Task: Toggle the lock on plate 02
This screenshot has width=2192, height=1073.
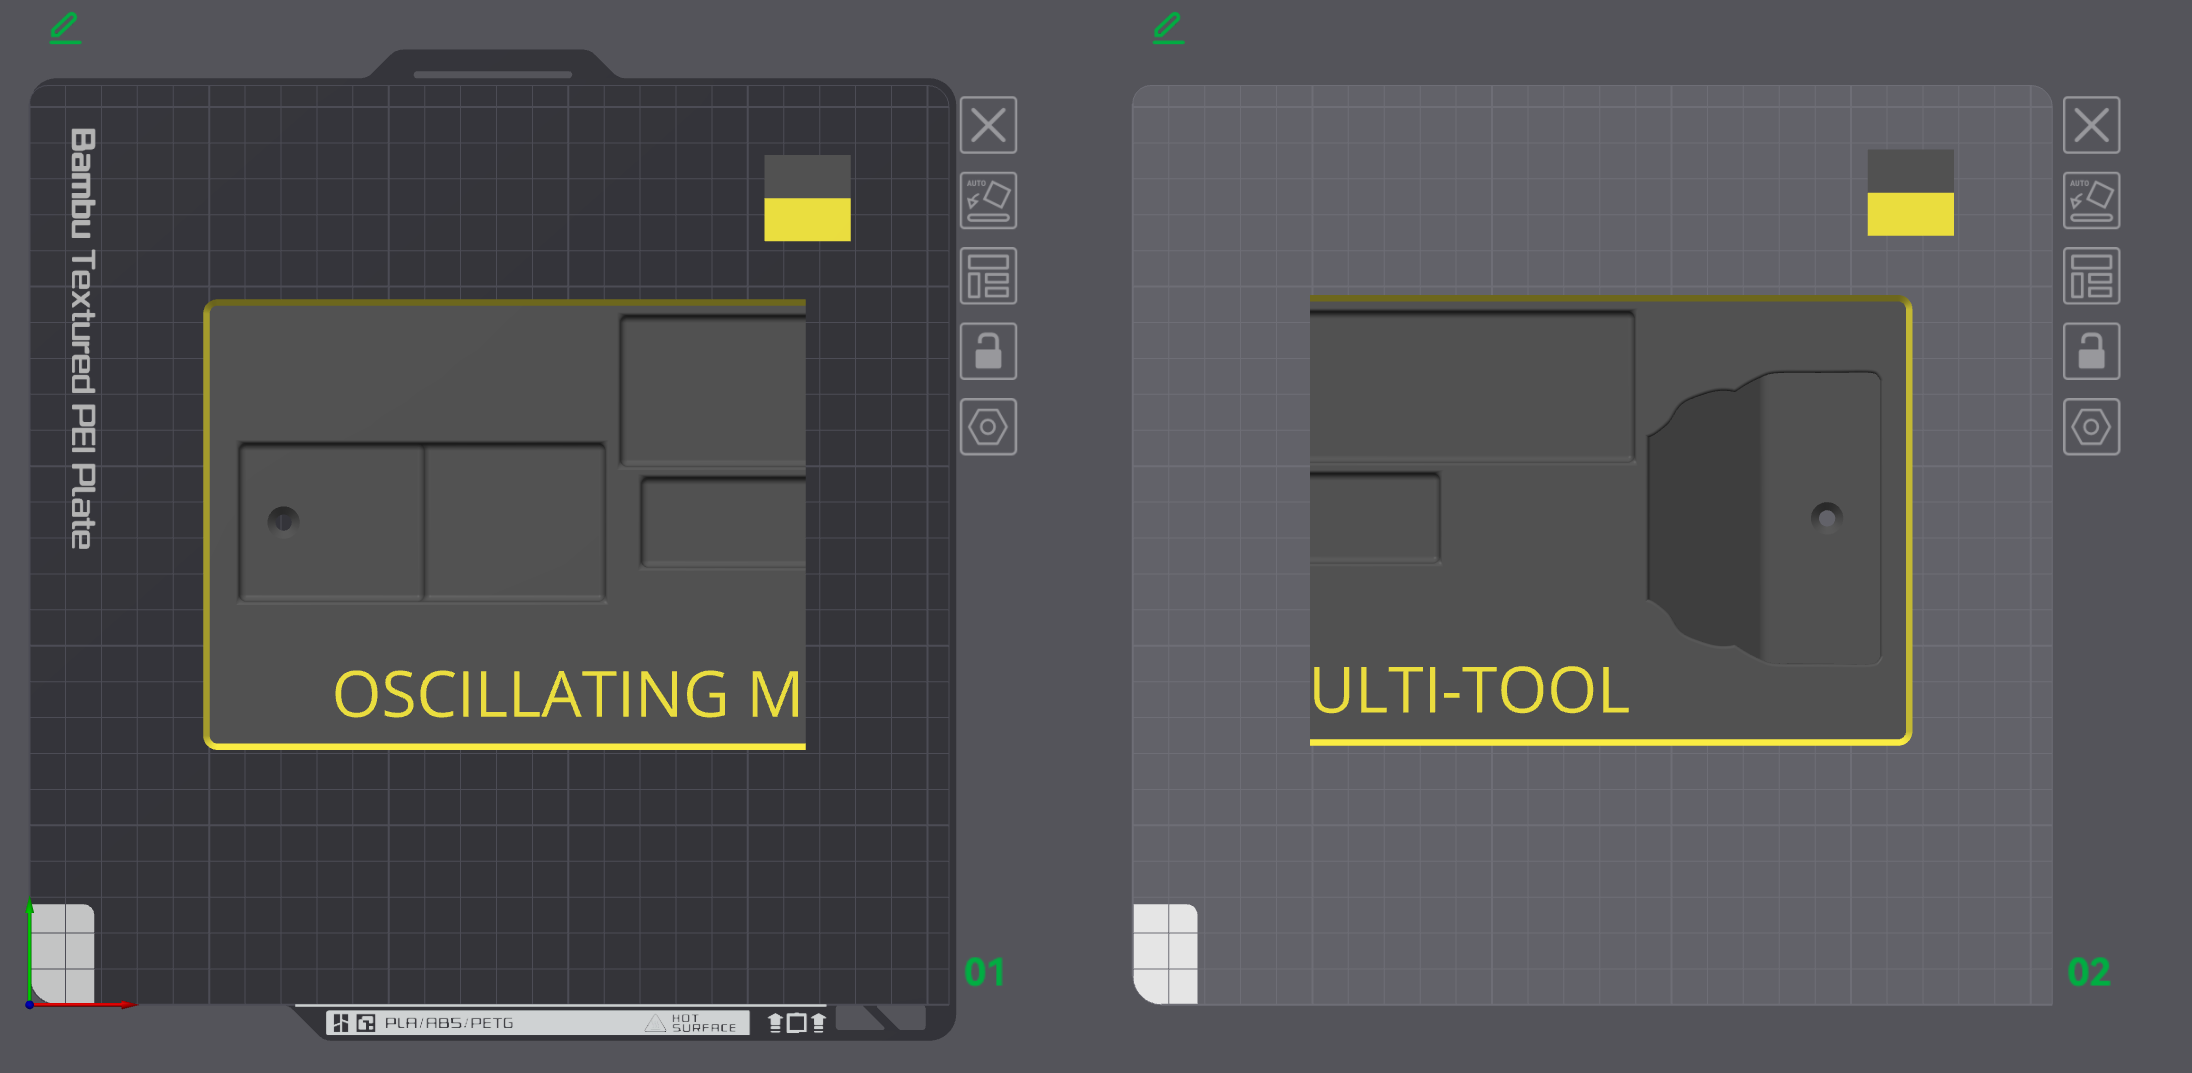Action: pyautogui.click(x=2091, y=351)
